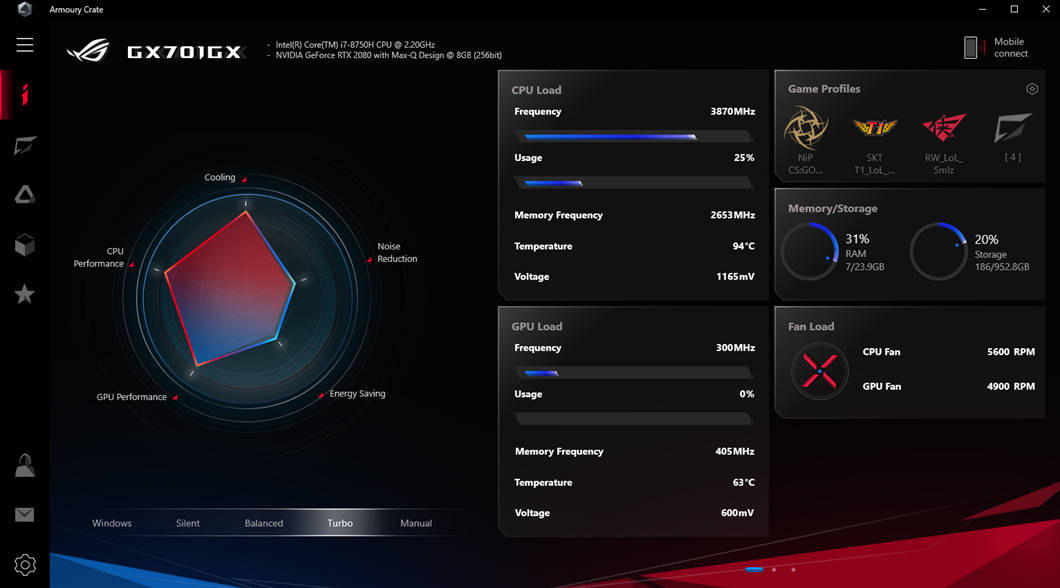Open the hamburger navigation menu
Viewport: 1060px width, 588px height.
click(x=24, y=45)
